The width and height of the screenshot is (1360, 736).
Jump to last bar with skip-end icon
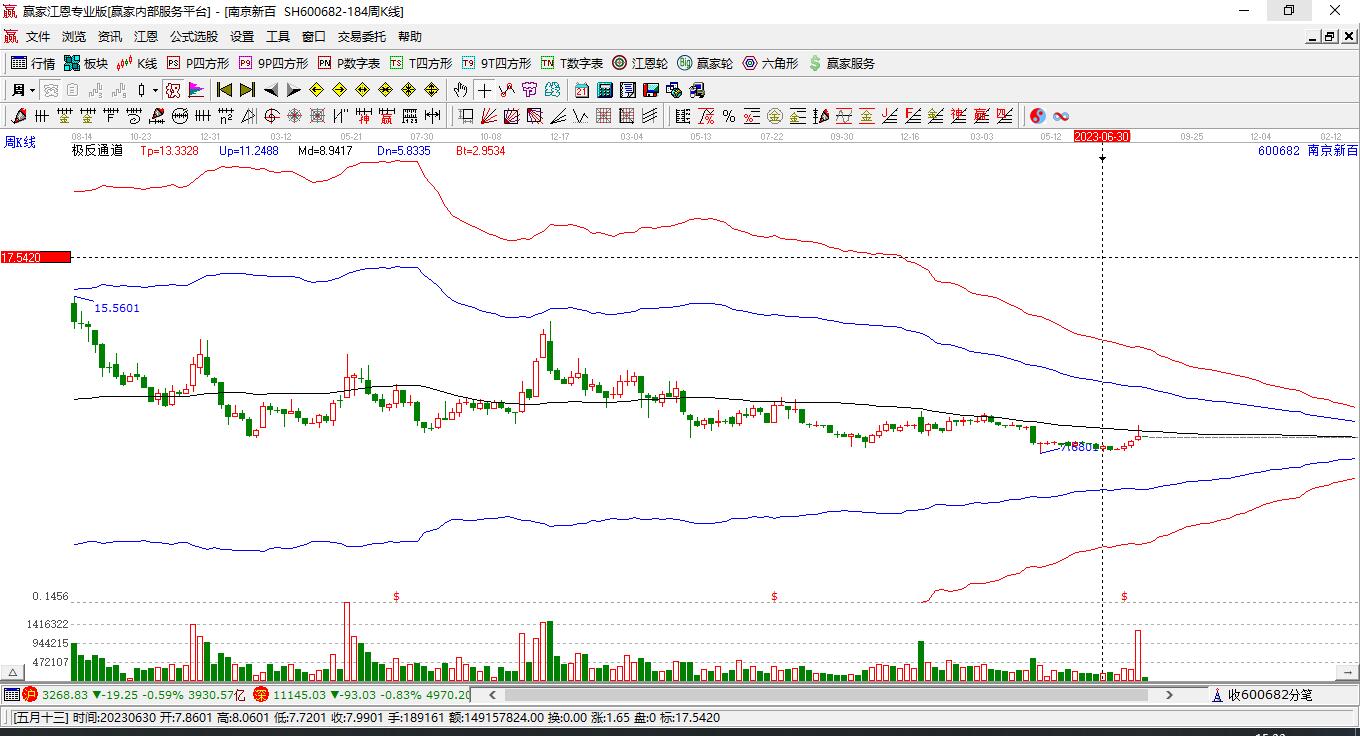pos(247,90)
